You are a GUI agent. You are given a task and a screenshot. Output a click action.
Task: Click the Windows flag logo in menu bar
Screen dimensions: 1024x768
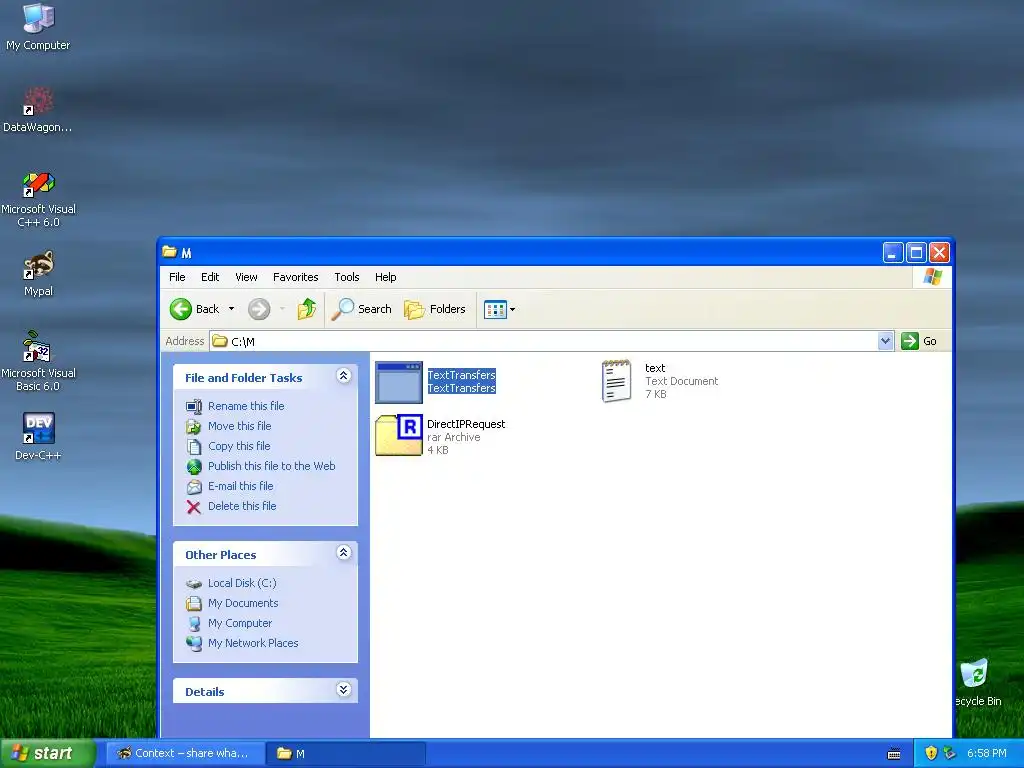933,277
